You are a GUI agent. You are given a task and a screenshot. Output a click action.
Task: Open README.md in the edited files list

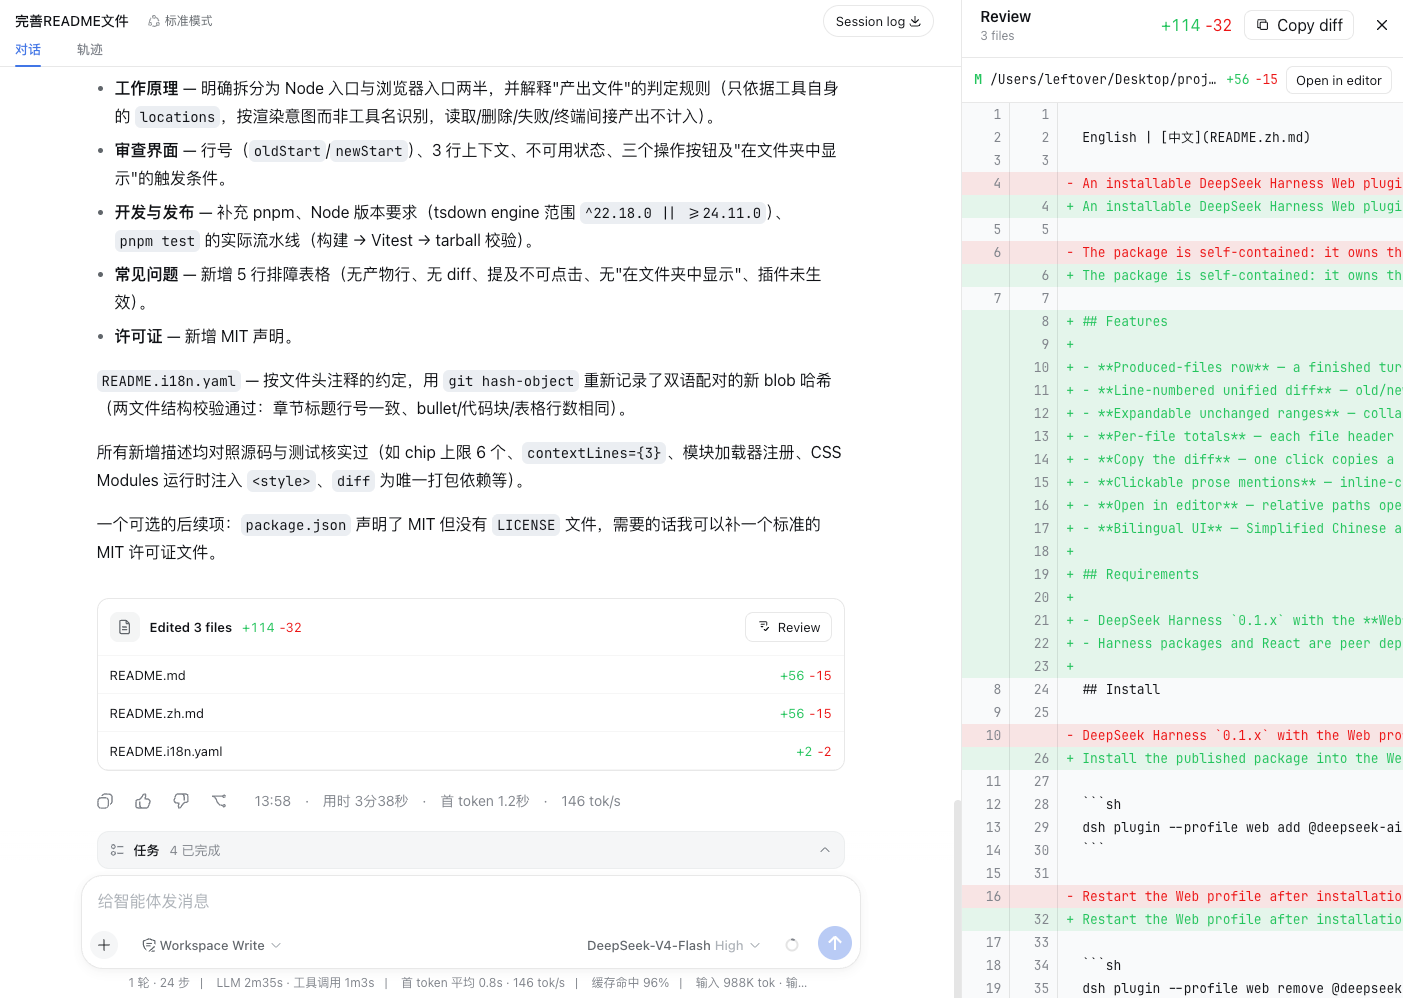click(x=470, y=675)
